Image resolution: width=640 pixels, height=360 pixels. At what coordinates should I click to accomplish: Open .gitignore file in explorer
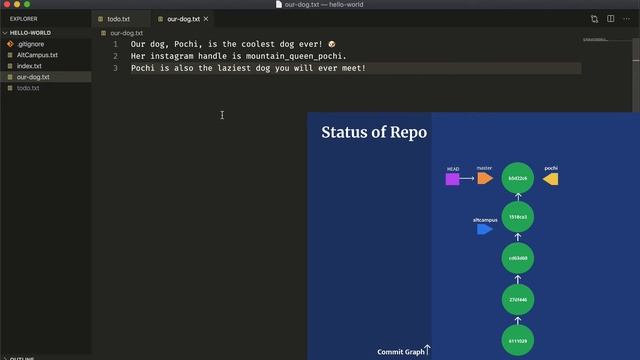coord(30,44)
